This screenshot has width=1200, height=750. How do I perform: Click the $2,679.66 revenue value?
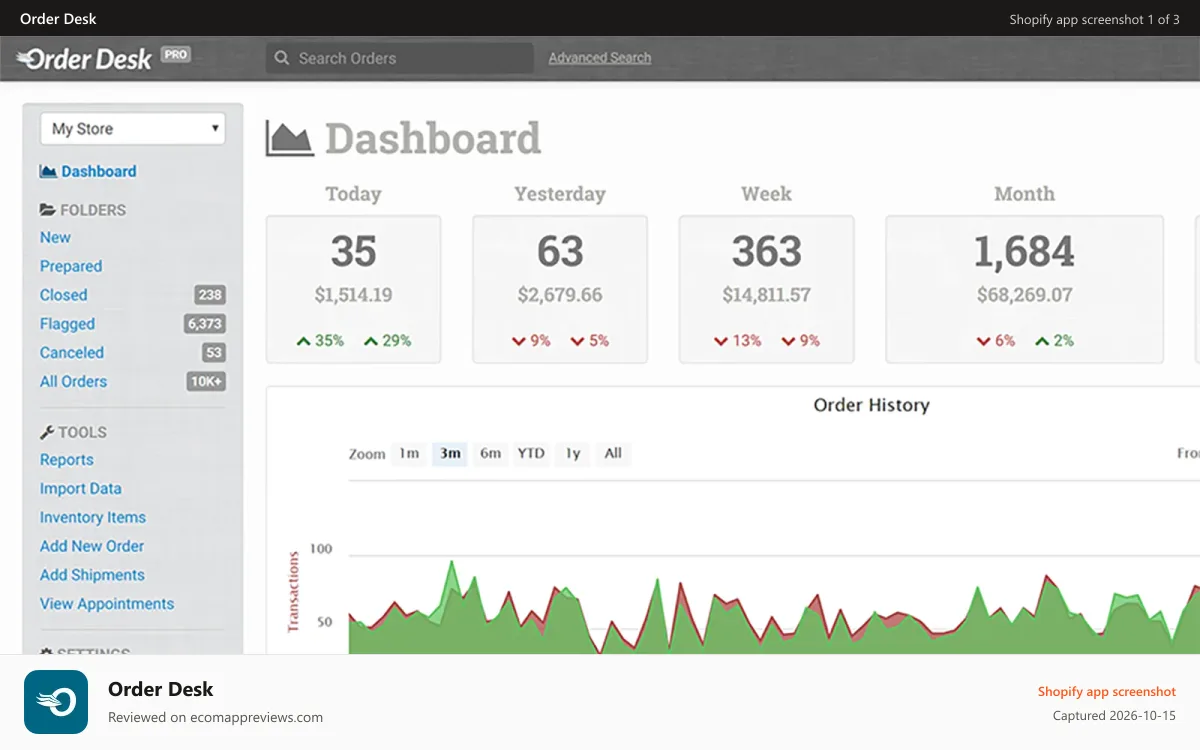[560, 295]
